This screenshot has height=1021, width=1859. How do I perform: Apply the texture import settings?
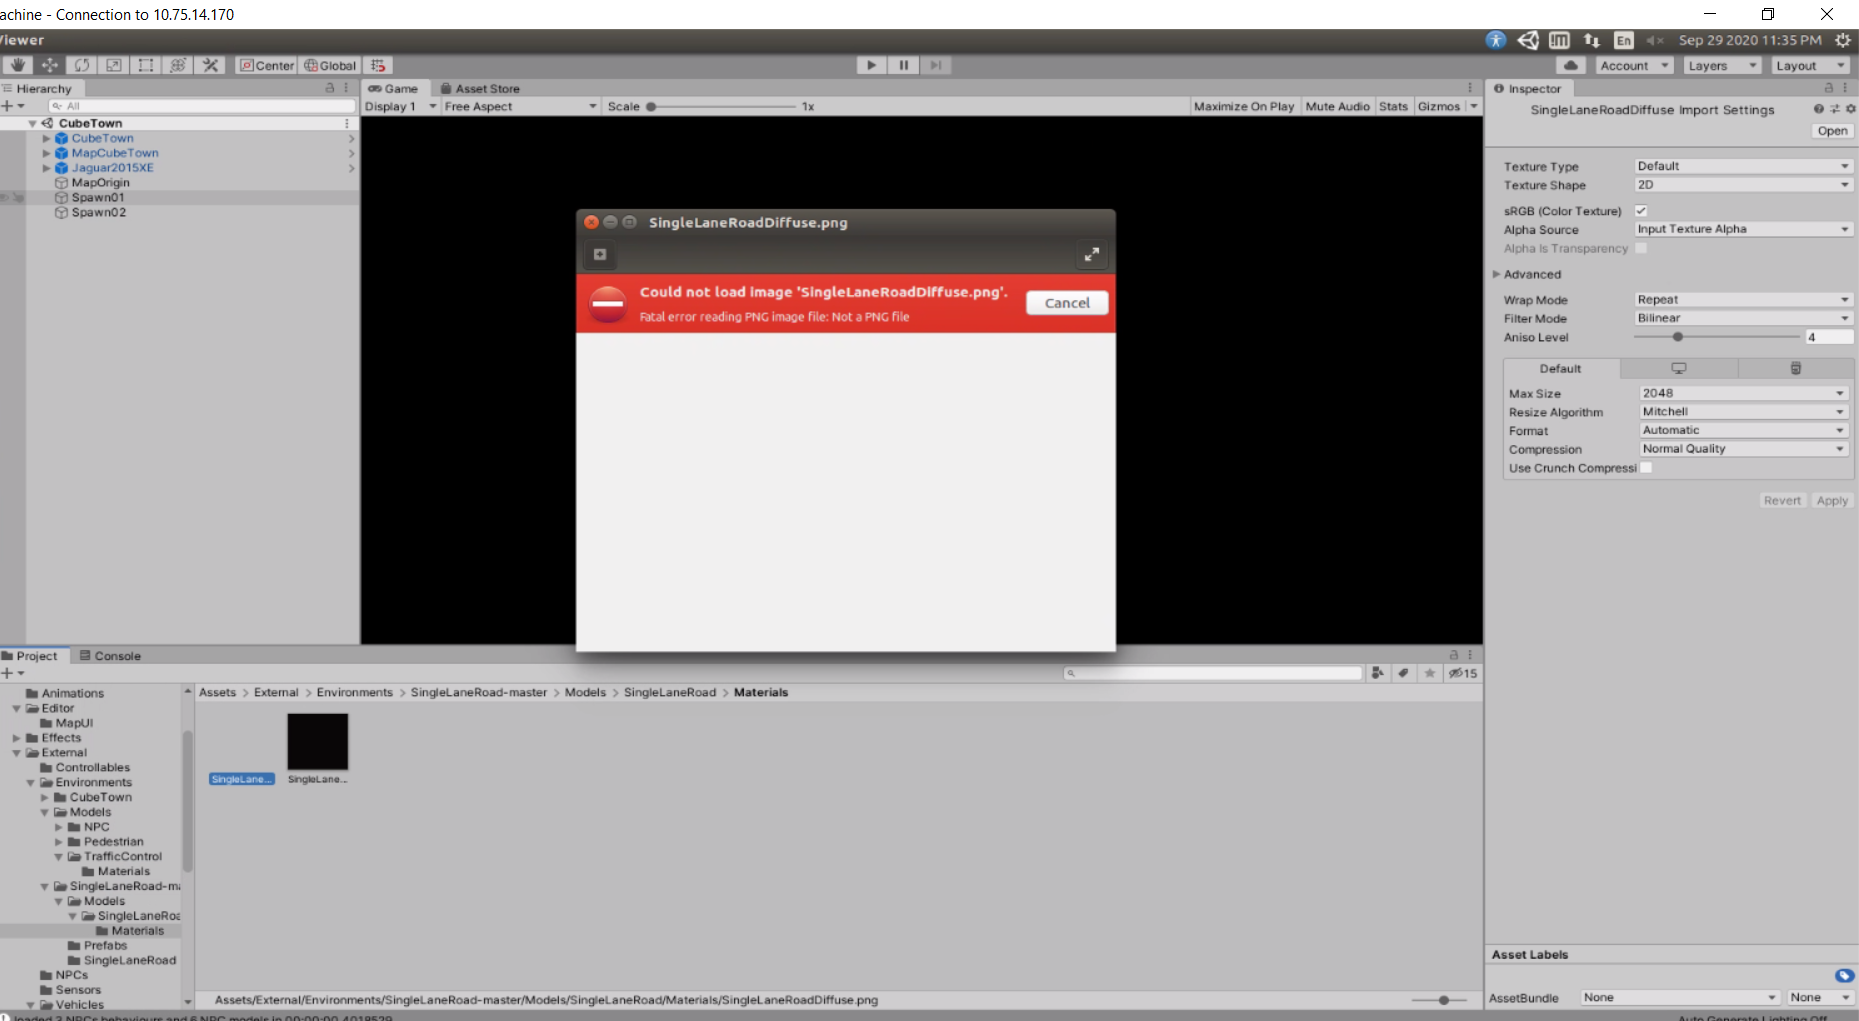(x=1831, y=500)
